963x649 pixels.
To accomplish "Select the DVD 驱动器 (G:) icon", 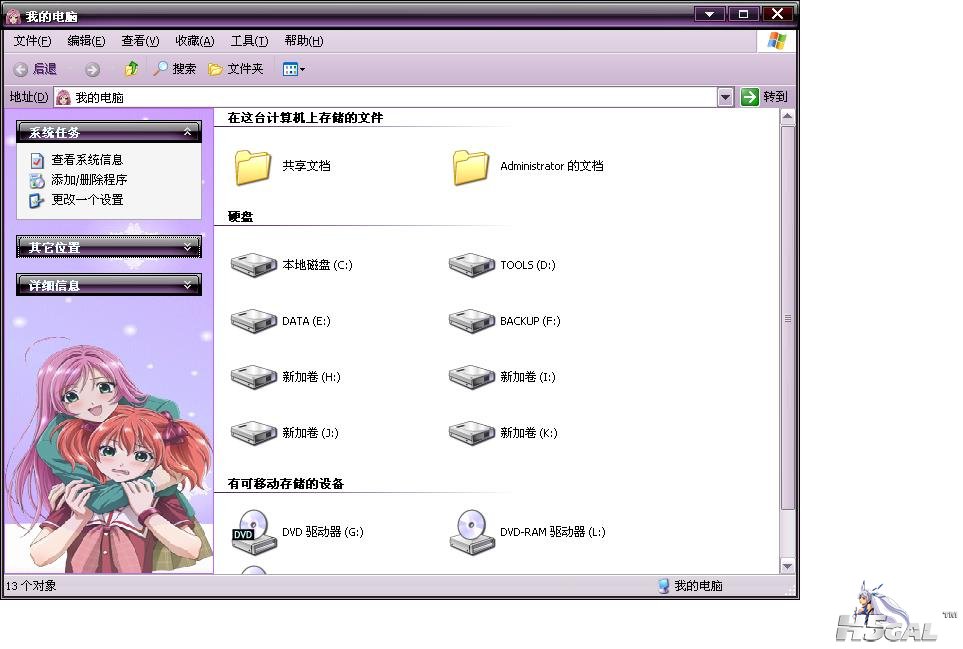I will click(253, 532).
